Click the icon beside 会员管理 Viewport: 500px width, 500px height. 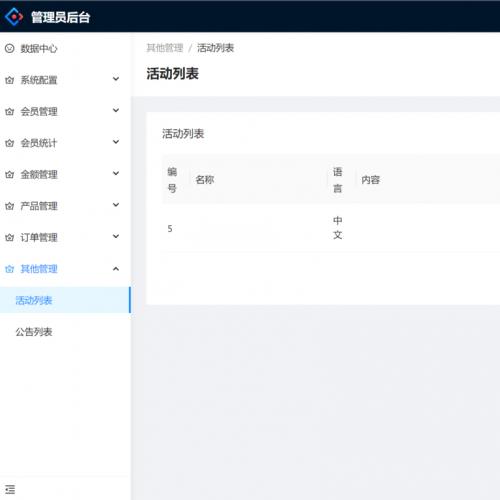pos(10,111)
